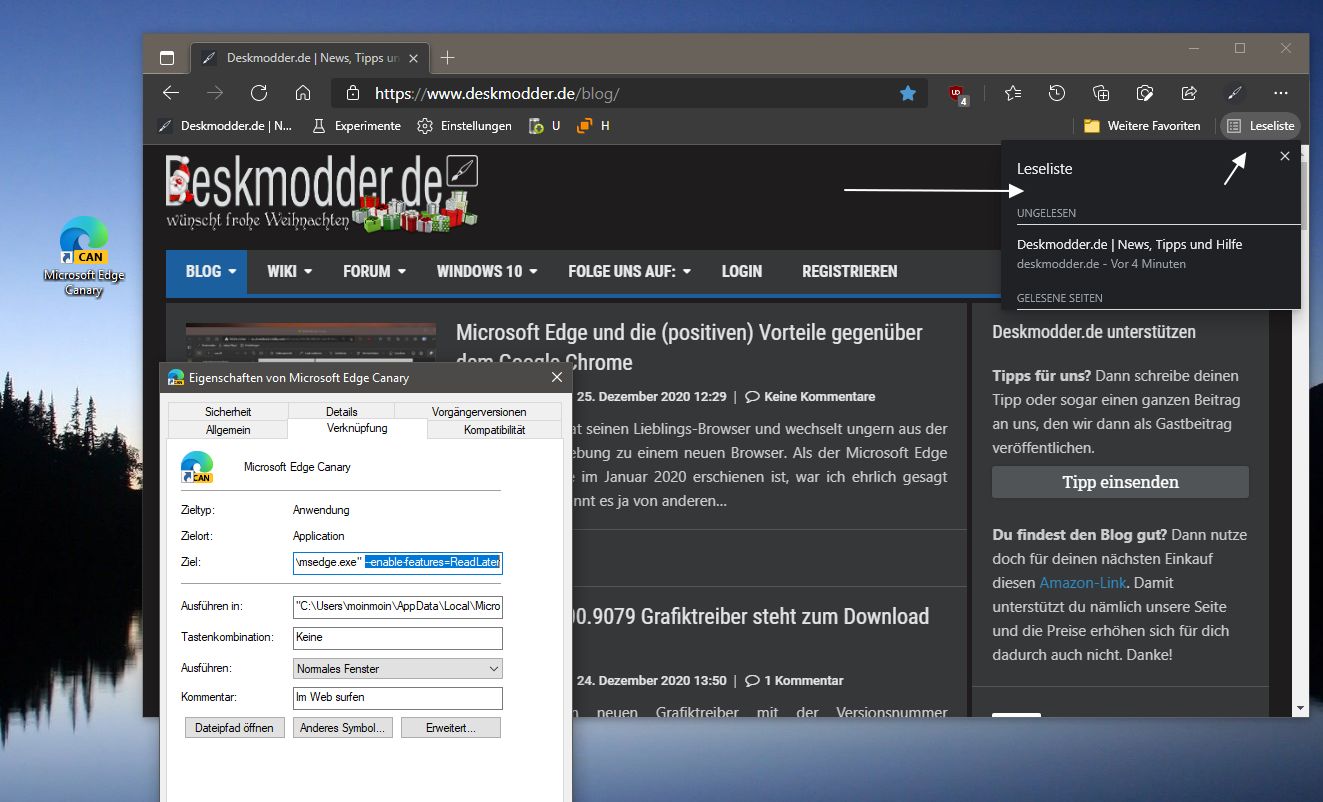Viewport: 1323px width, 802px height.
Task: Expand the FOLGE UNS AUF menu
Action: pos(630,271)
